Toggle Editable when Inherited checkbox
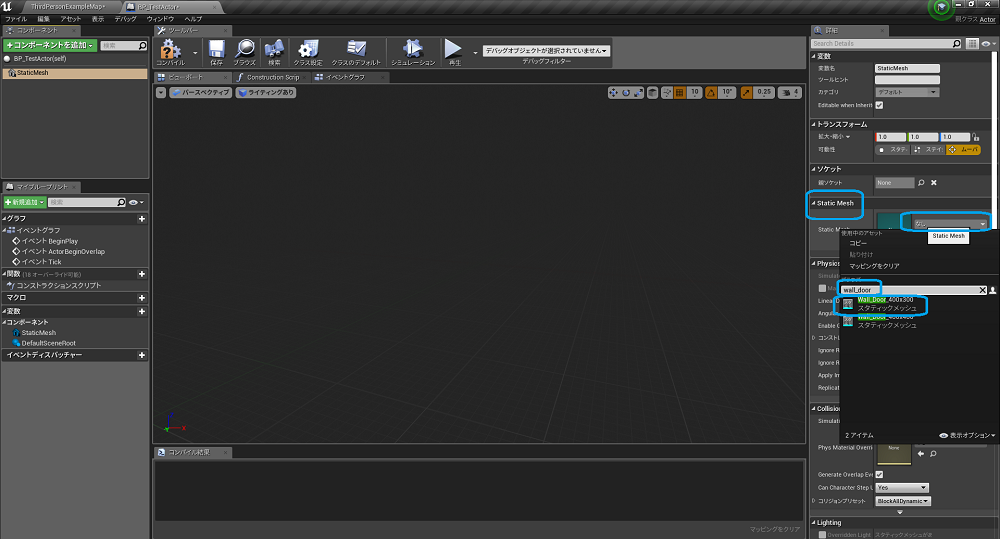This screenshot has height=539, width=1000. point(879,105)
